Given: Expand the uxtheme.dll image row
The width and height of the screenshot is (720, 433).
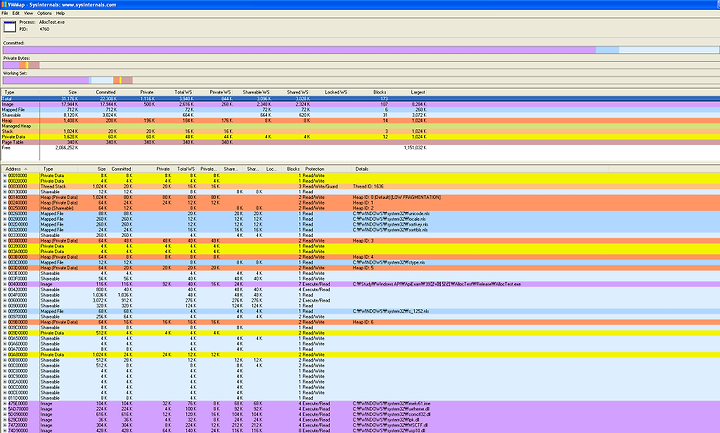Looking at the screenshot, I should click(x=5, y=409).
